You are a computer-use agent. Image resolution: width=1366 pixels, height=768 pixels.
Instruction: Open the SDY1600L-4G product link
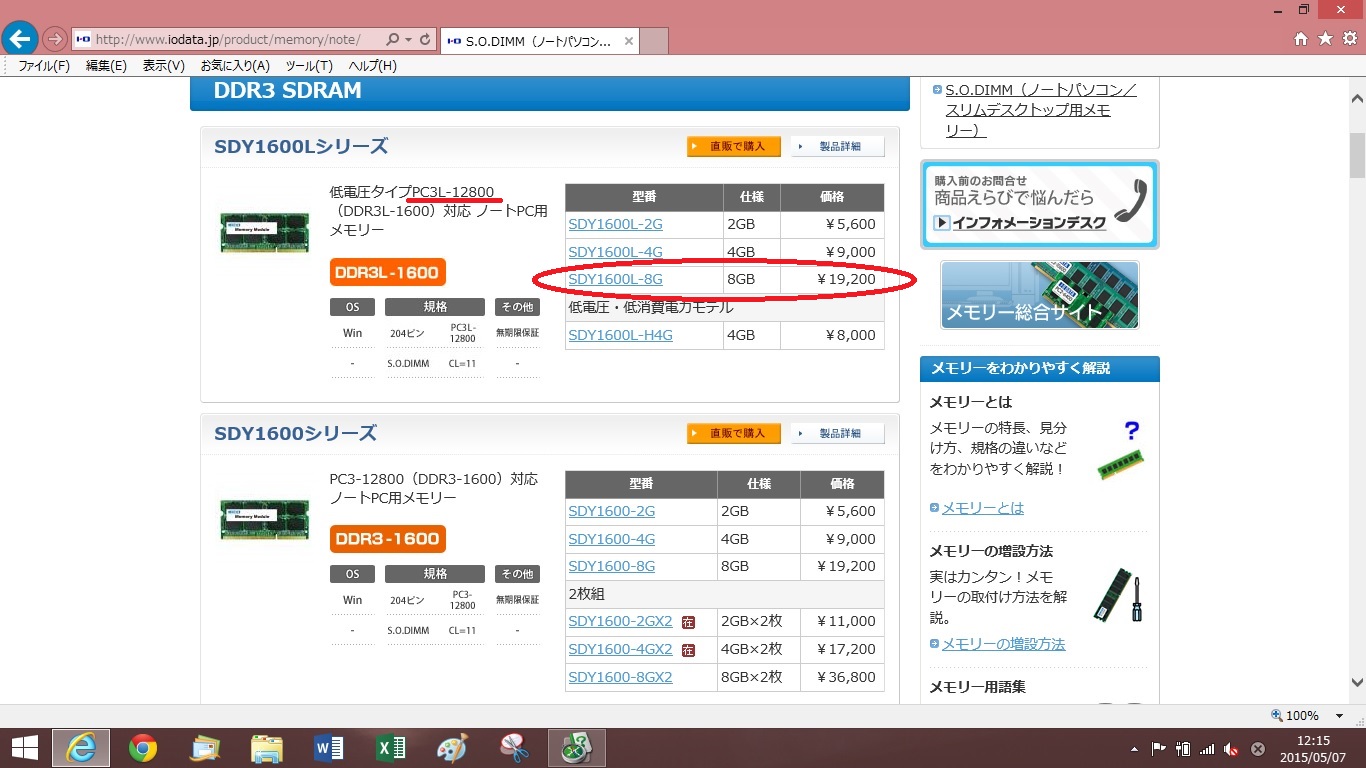[x=615, y=252]
